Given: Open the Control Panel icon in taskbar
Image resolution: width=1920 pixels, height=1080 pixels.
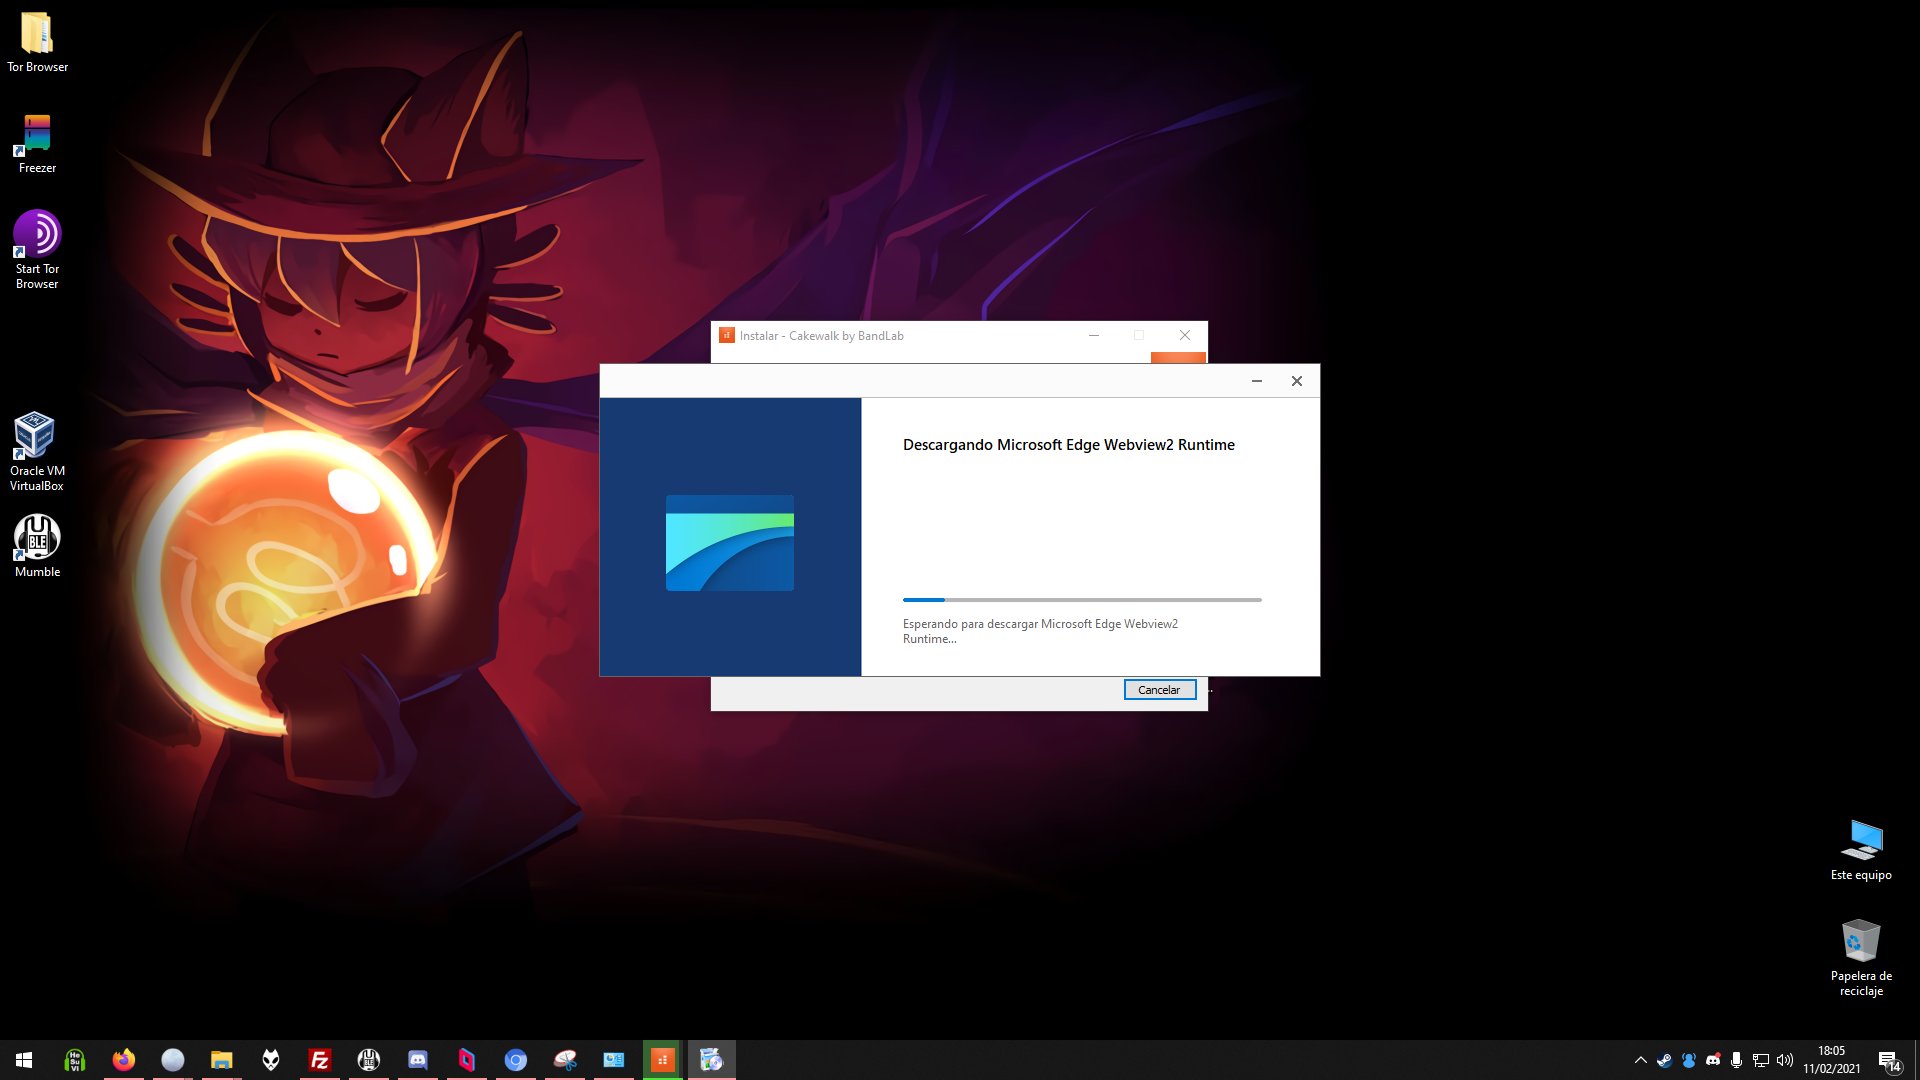Looking at the screenshot, I should click(613, 1060).
